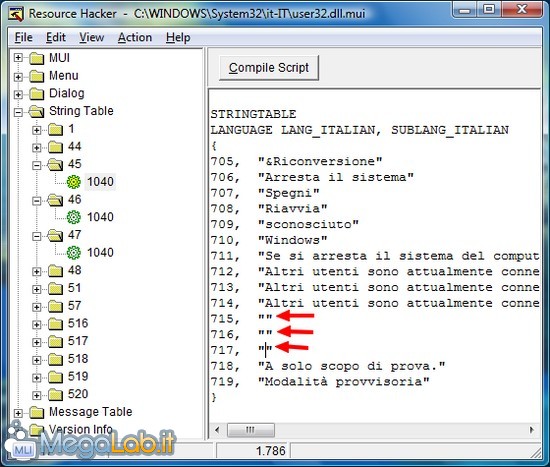Open the File menu
The image size is (550, 467).
24,37
